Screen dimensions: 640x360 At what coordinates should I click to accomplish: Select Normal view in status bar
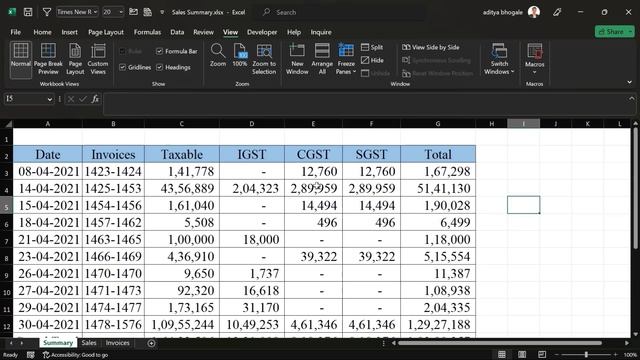pos(502,355)
